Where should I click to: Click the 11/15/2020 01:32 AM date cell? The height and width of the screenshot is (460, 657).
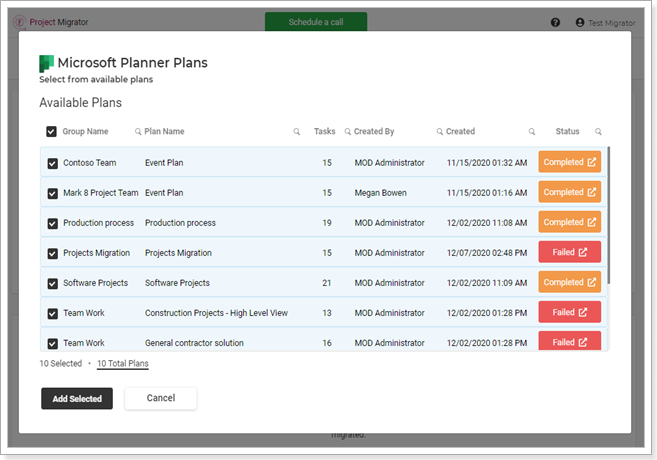pos(487,163)
